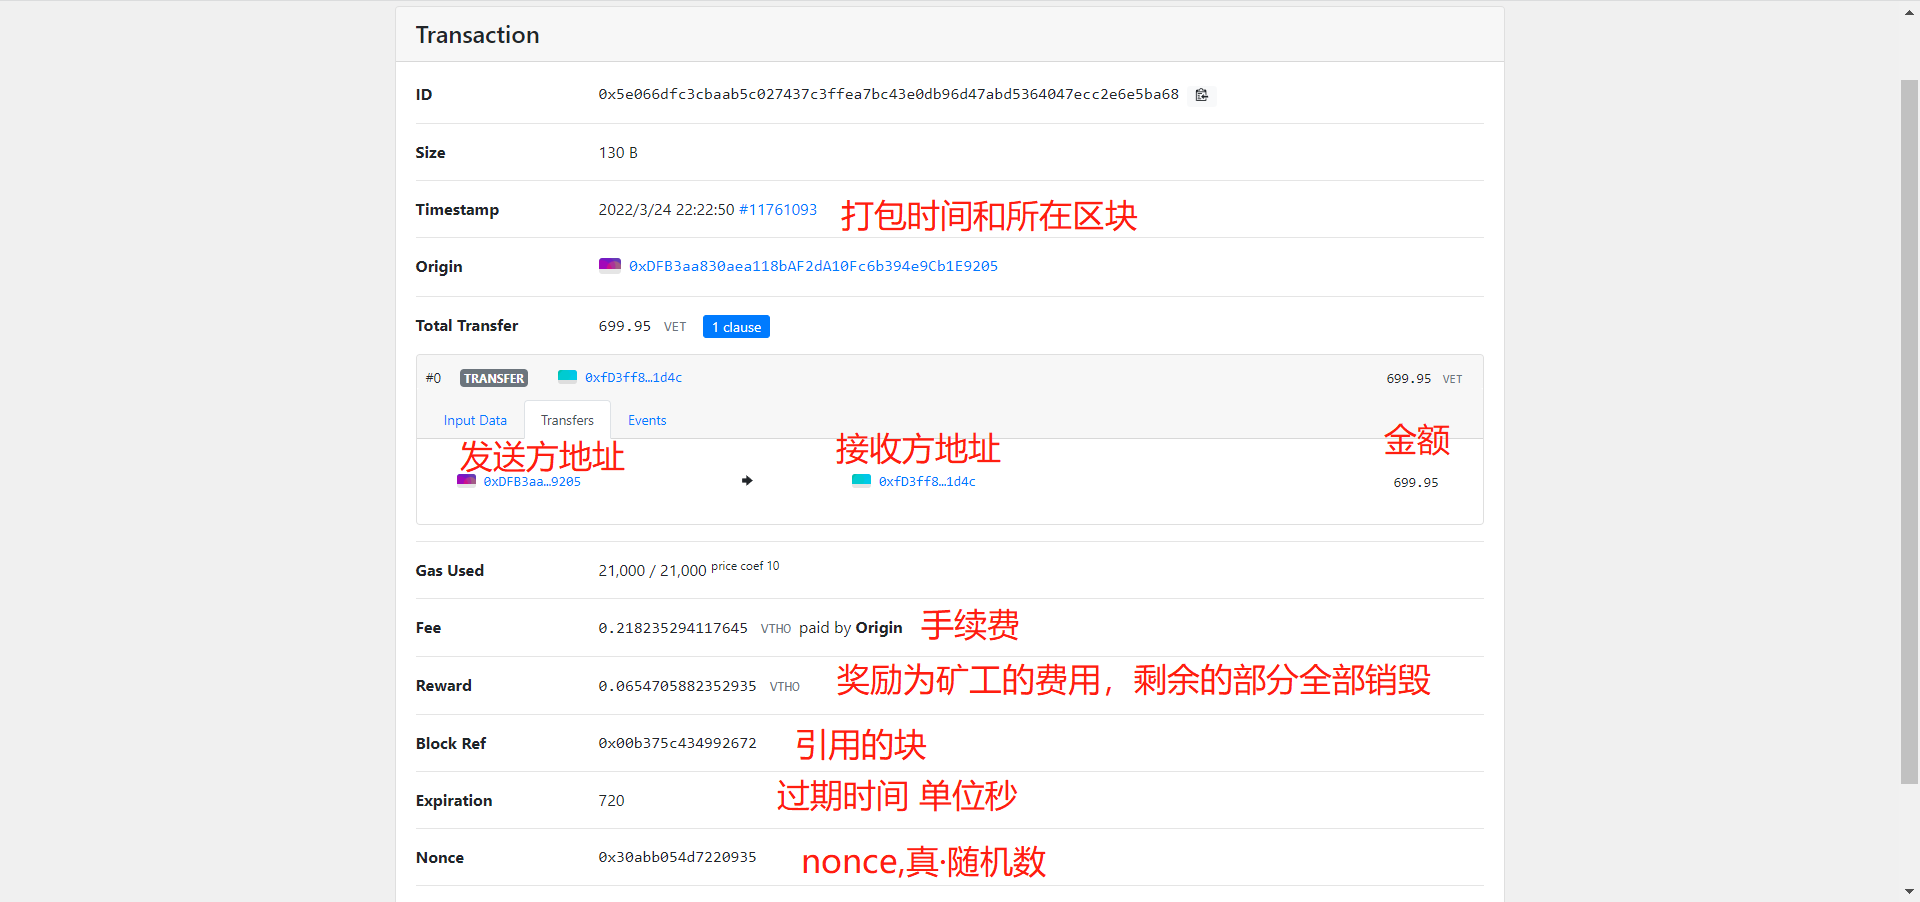Expand the clause row labeled #0
The width and height of the screenshot is (1920, 902).
pos(433,377)
